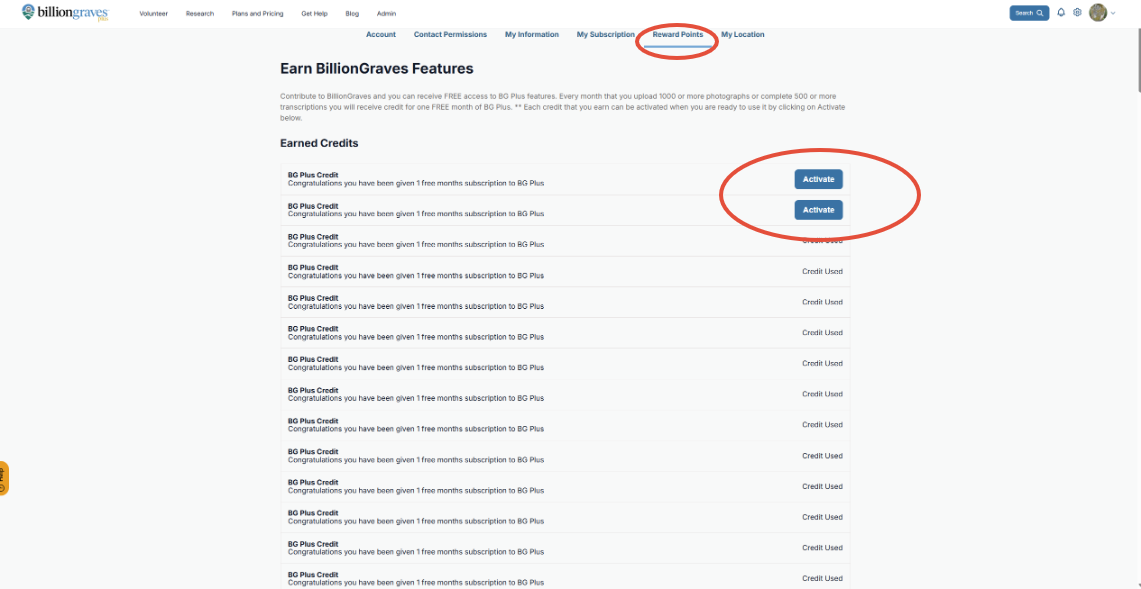Switch to the Account tab

[x=381, y=34]
